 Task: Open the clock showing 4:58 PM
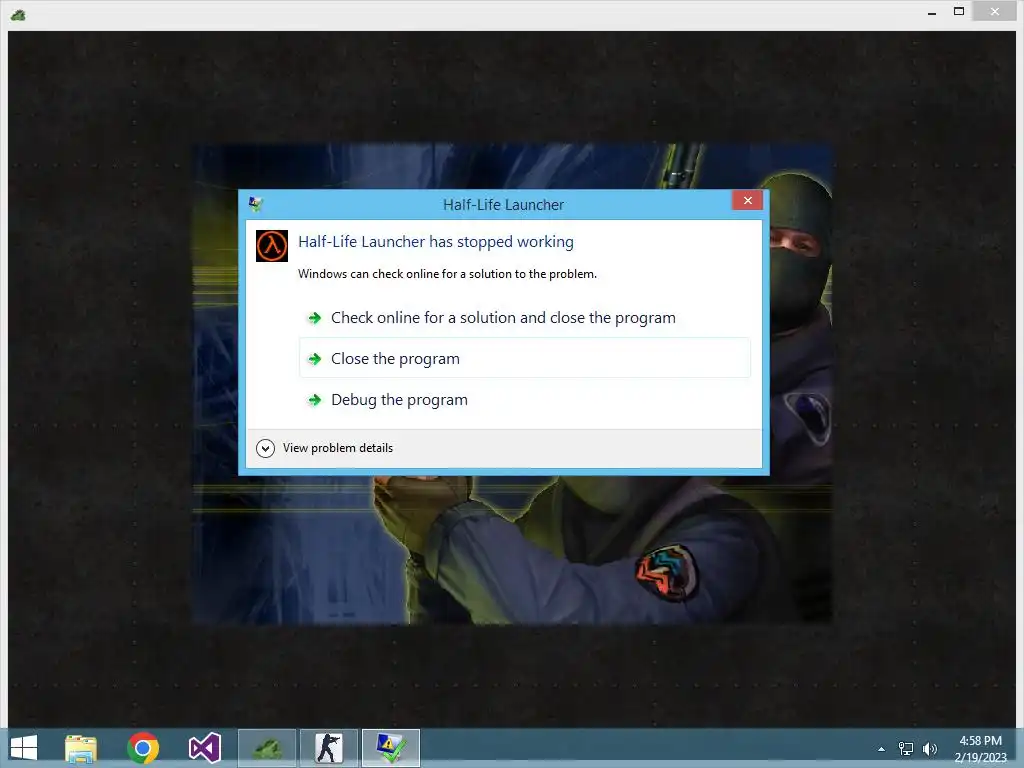(x=980, y=748)
